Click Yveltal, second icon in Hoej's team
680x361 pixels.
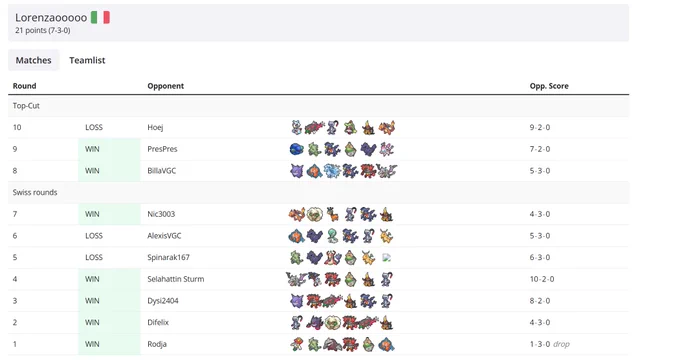pyautogui.click(x=314, y=127)
